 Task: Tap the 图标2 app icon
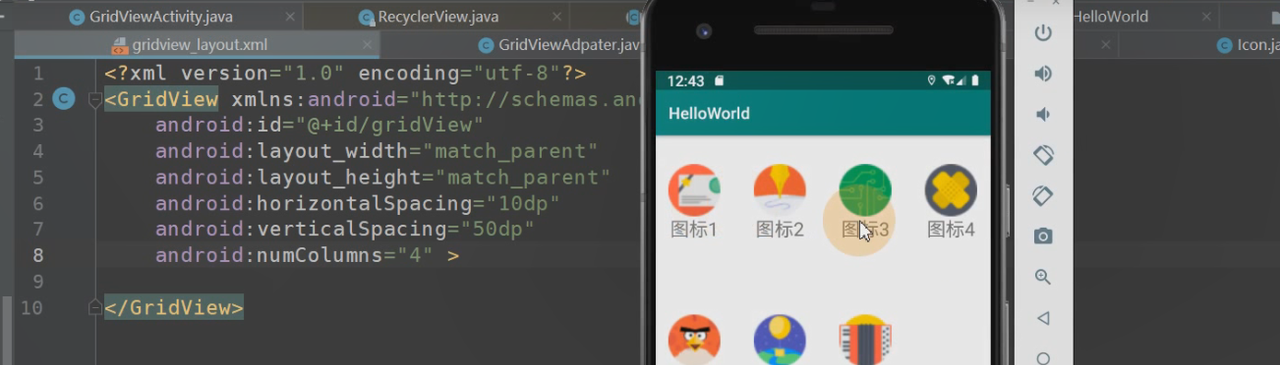click(780, 190)
